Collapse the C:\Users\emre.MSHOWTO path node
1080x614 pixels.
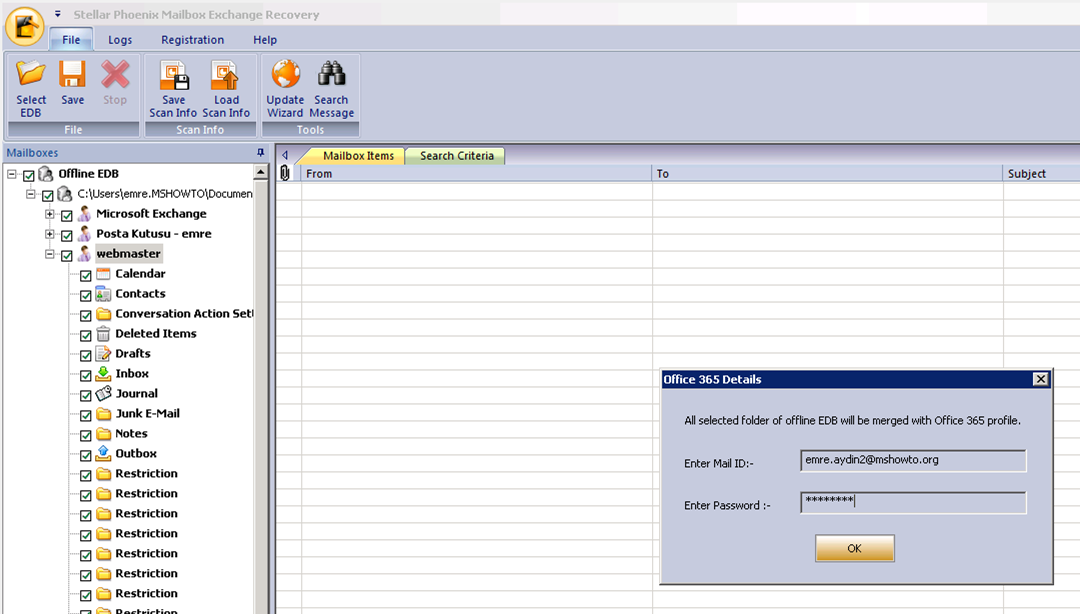31,194
